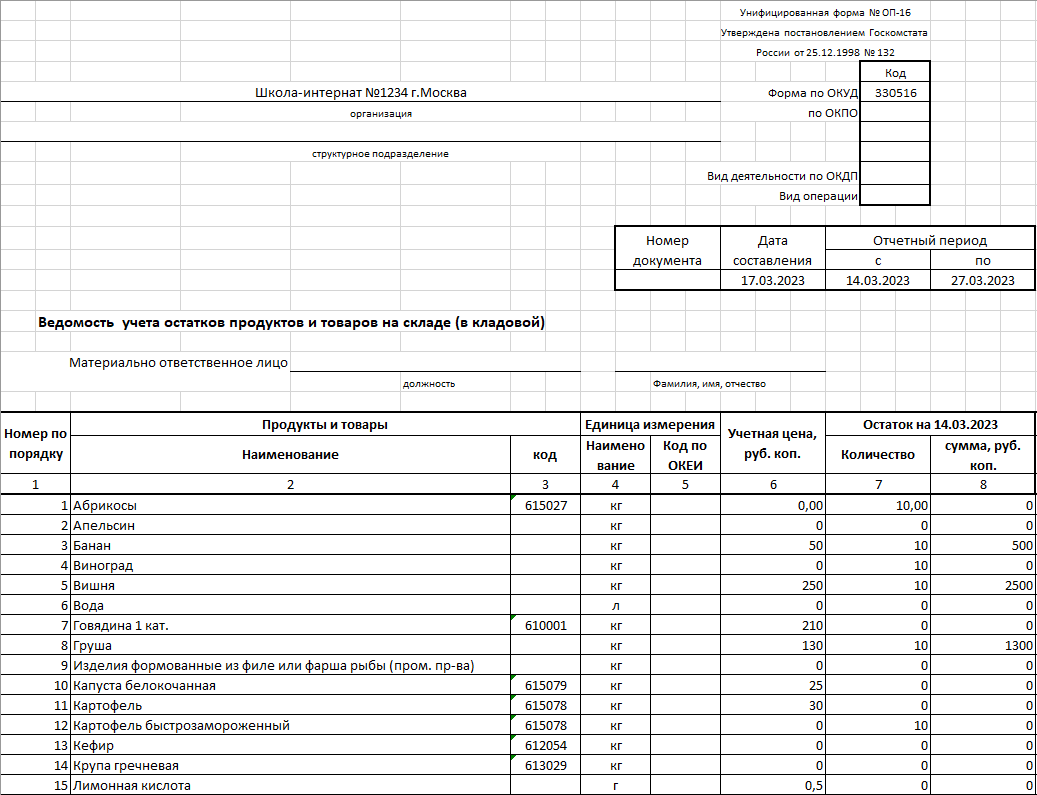The width and height of the screenshot is (1037, 795).
Task: Select the period end date 27.03.2023
Action: tap(982, 280)
